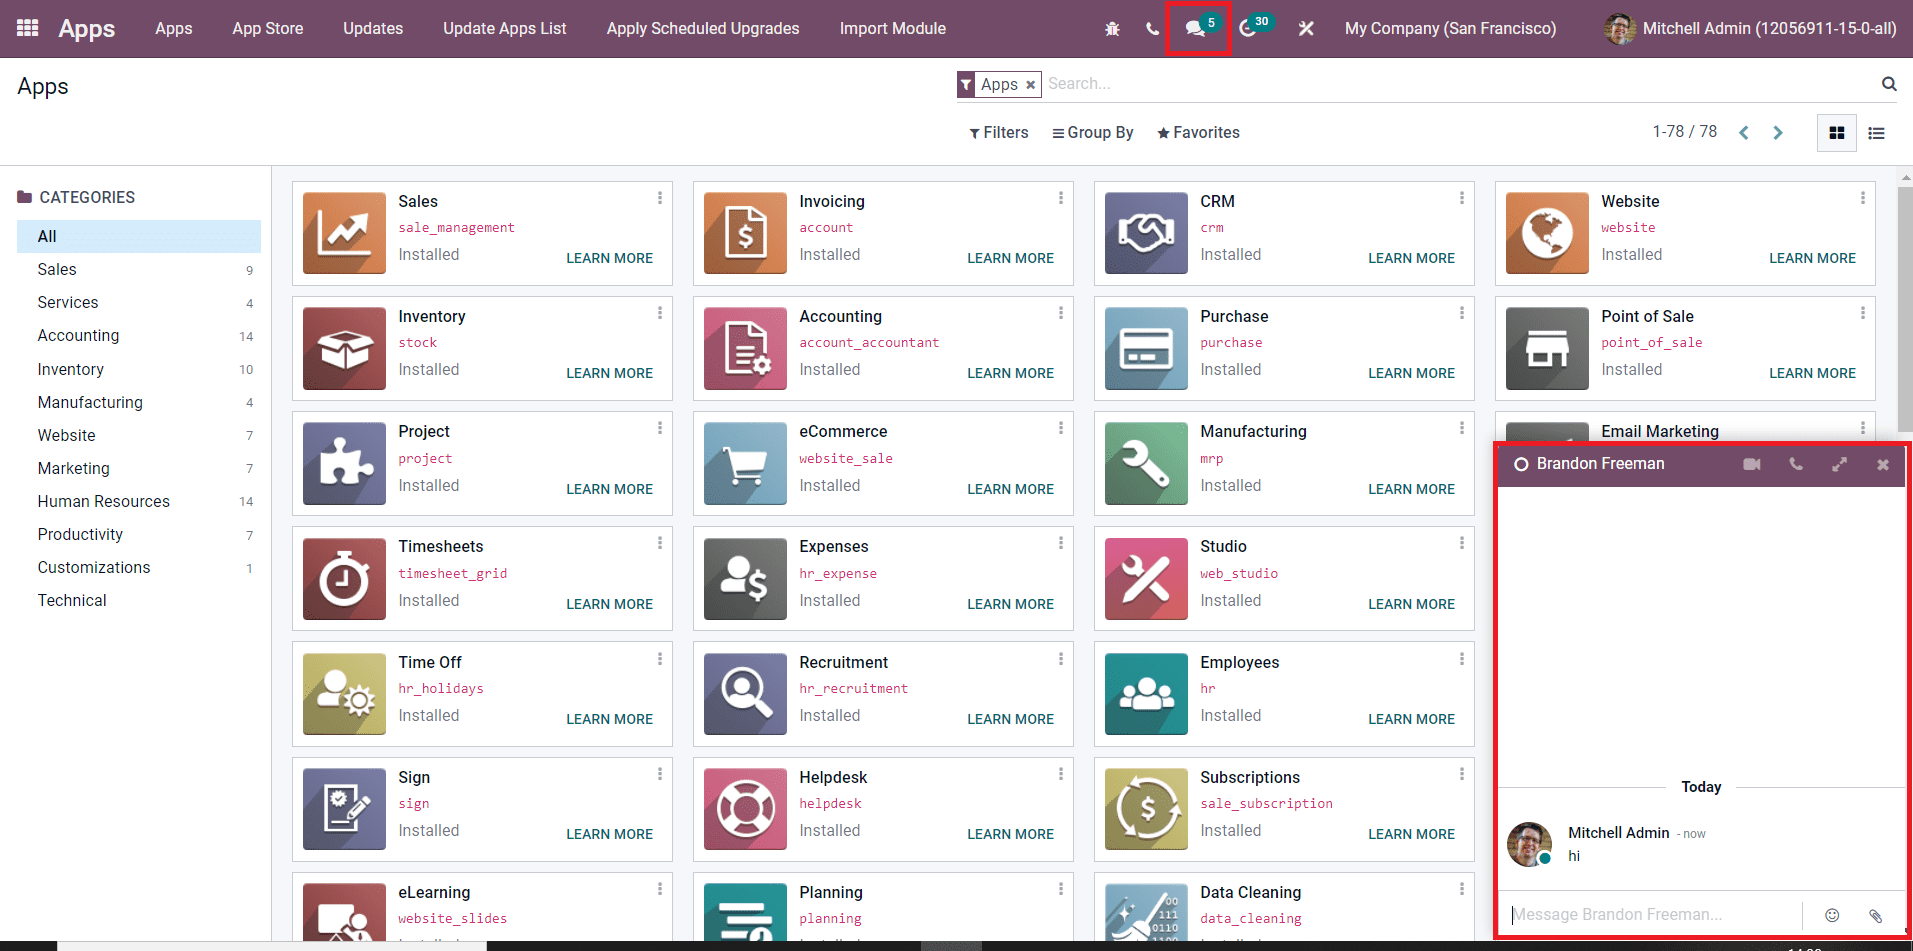Click the attachment paperclip in chat
Viewport: 1913px width, 951px height.
(x=1875, y=915)
